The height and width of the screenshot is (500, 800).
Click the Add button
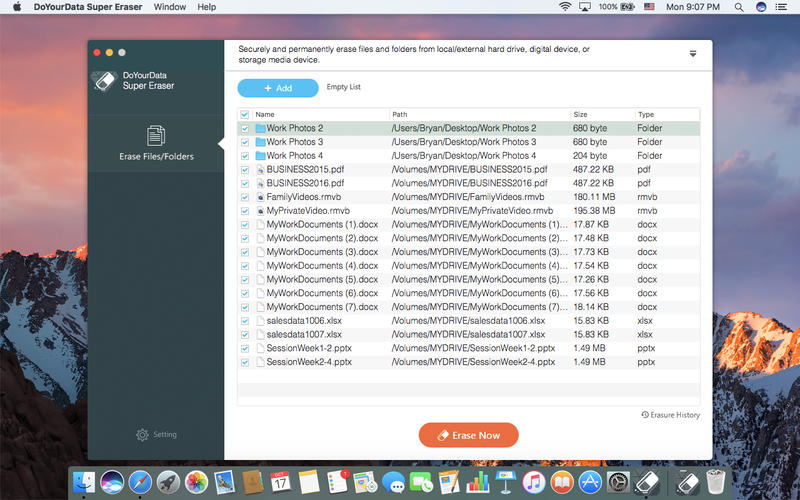[278, 88]
